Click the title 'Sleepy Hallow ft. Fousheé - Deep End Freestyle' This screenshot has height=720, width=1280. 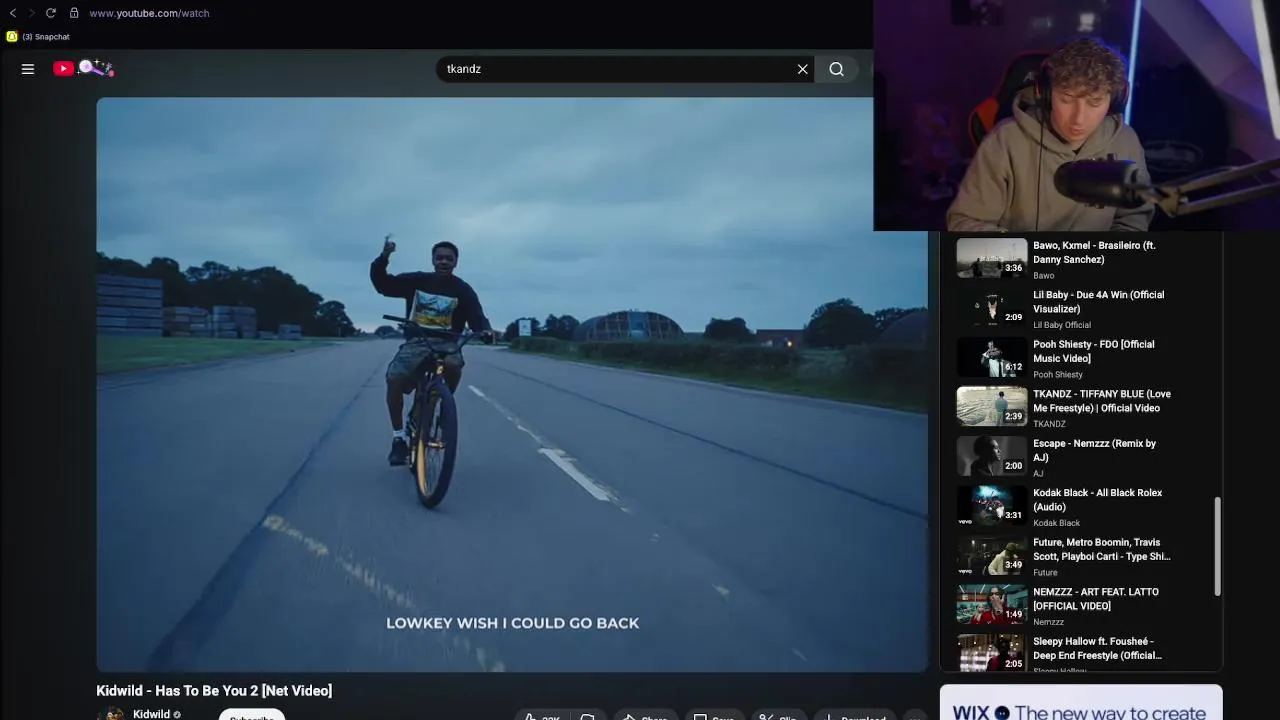click(x=1097, y=648)
